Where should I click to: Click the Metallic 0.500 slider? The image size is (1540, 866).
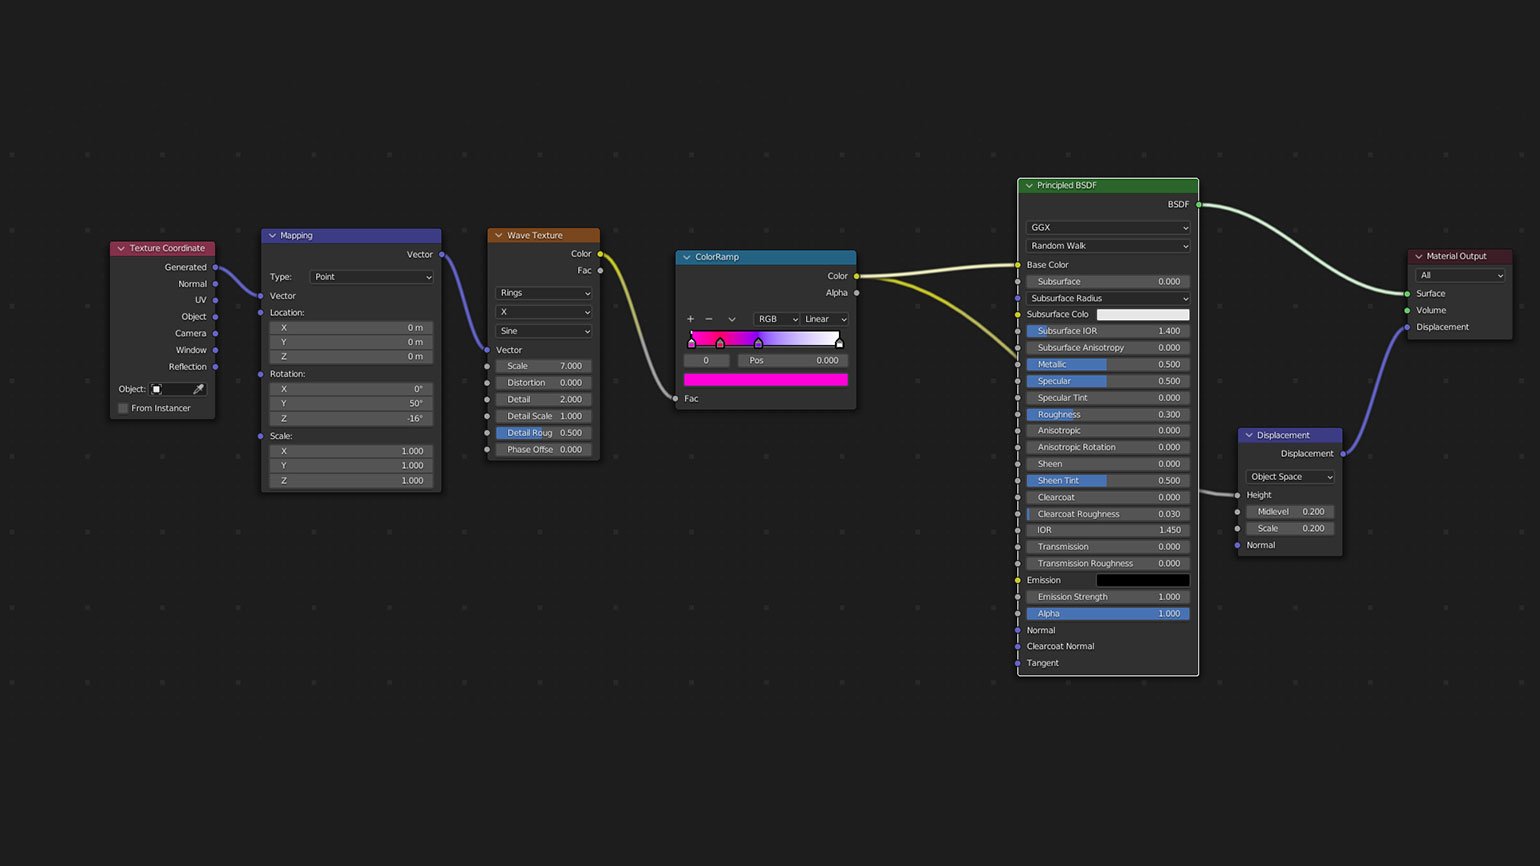[1108, 364]
